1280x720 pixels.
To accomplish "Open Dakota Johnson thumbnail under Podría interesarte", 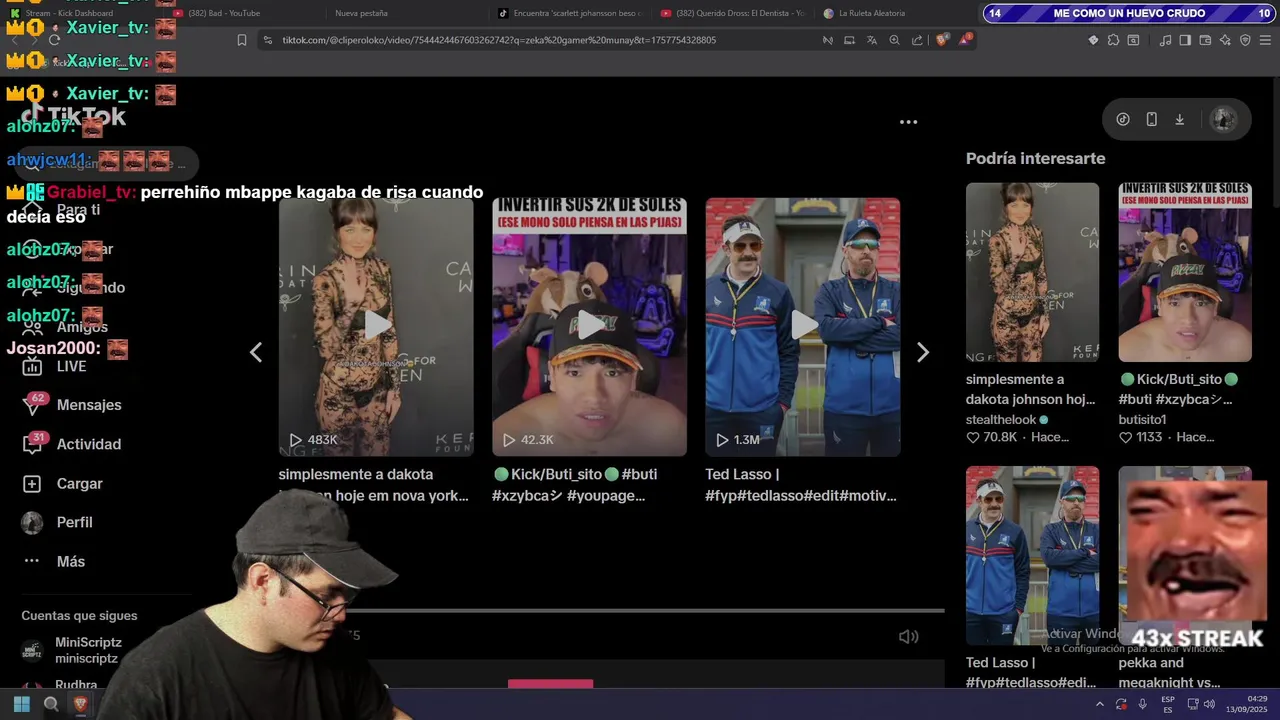I will 1032,272.
